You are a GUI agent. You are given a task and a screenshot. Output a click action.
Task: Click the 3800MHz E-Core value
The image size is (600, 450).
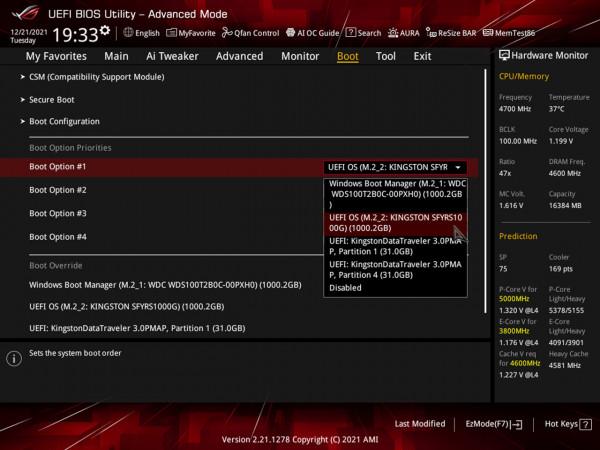tap(514, 331)
